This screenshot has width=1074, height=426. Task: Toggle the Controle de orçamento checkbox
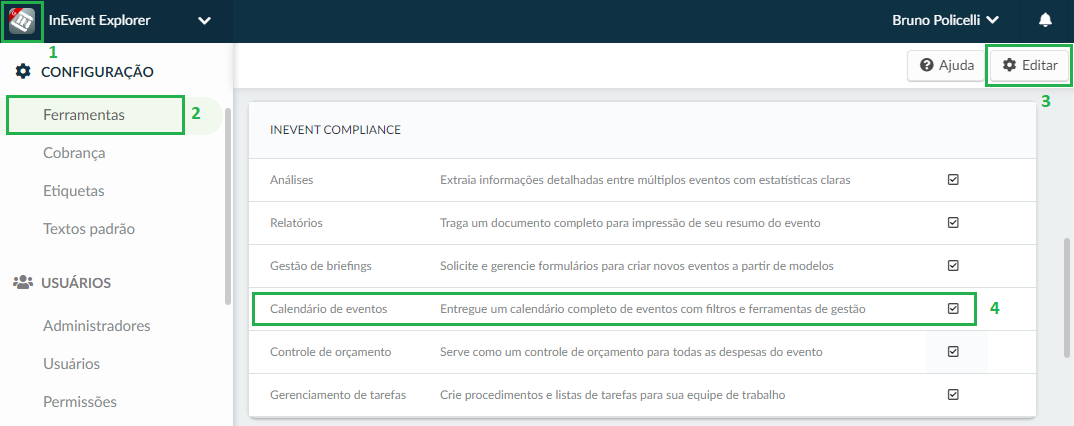click(x=953, y=351)
